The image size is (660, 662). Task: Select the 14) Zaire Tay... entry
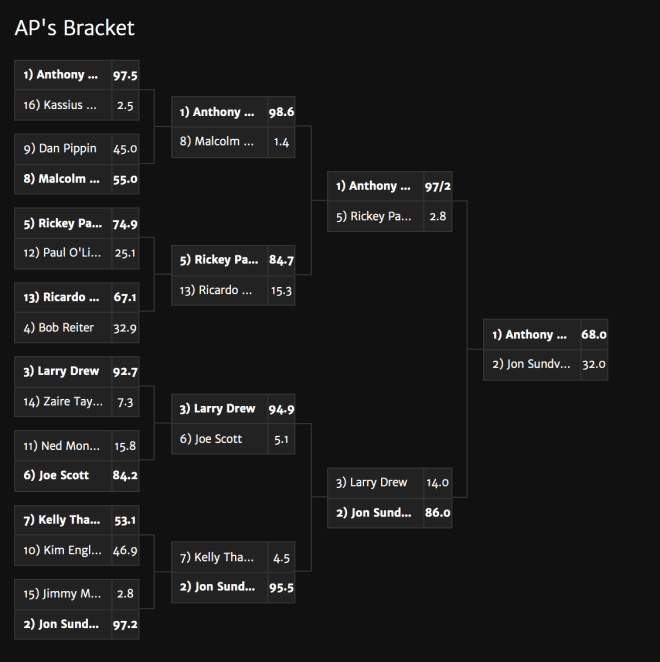point(77,402)
